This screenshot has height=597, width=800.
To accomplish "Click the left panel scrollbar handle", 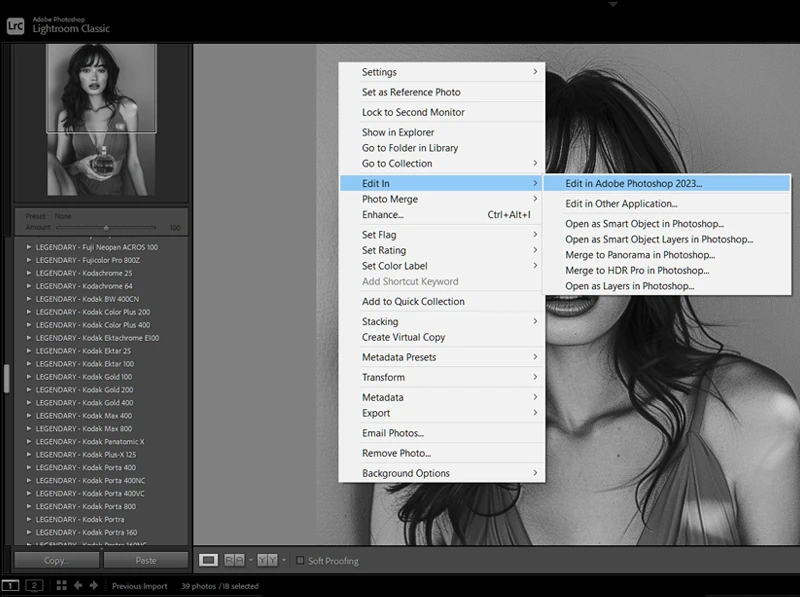I will point(7,378).
